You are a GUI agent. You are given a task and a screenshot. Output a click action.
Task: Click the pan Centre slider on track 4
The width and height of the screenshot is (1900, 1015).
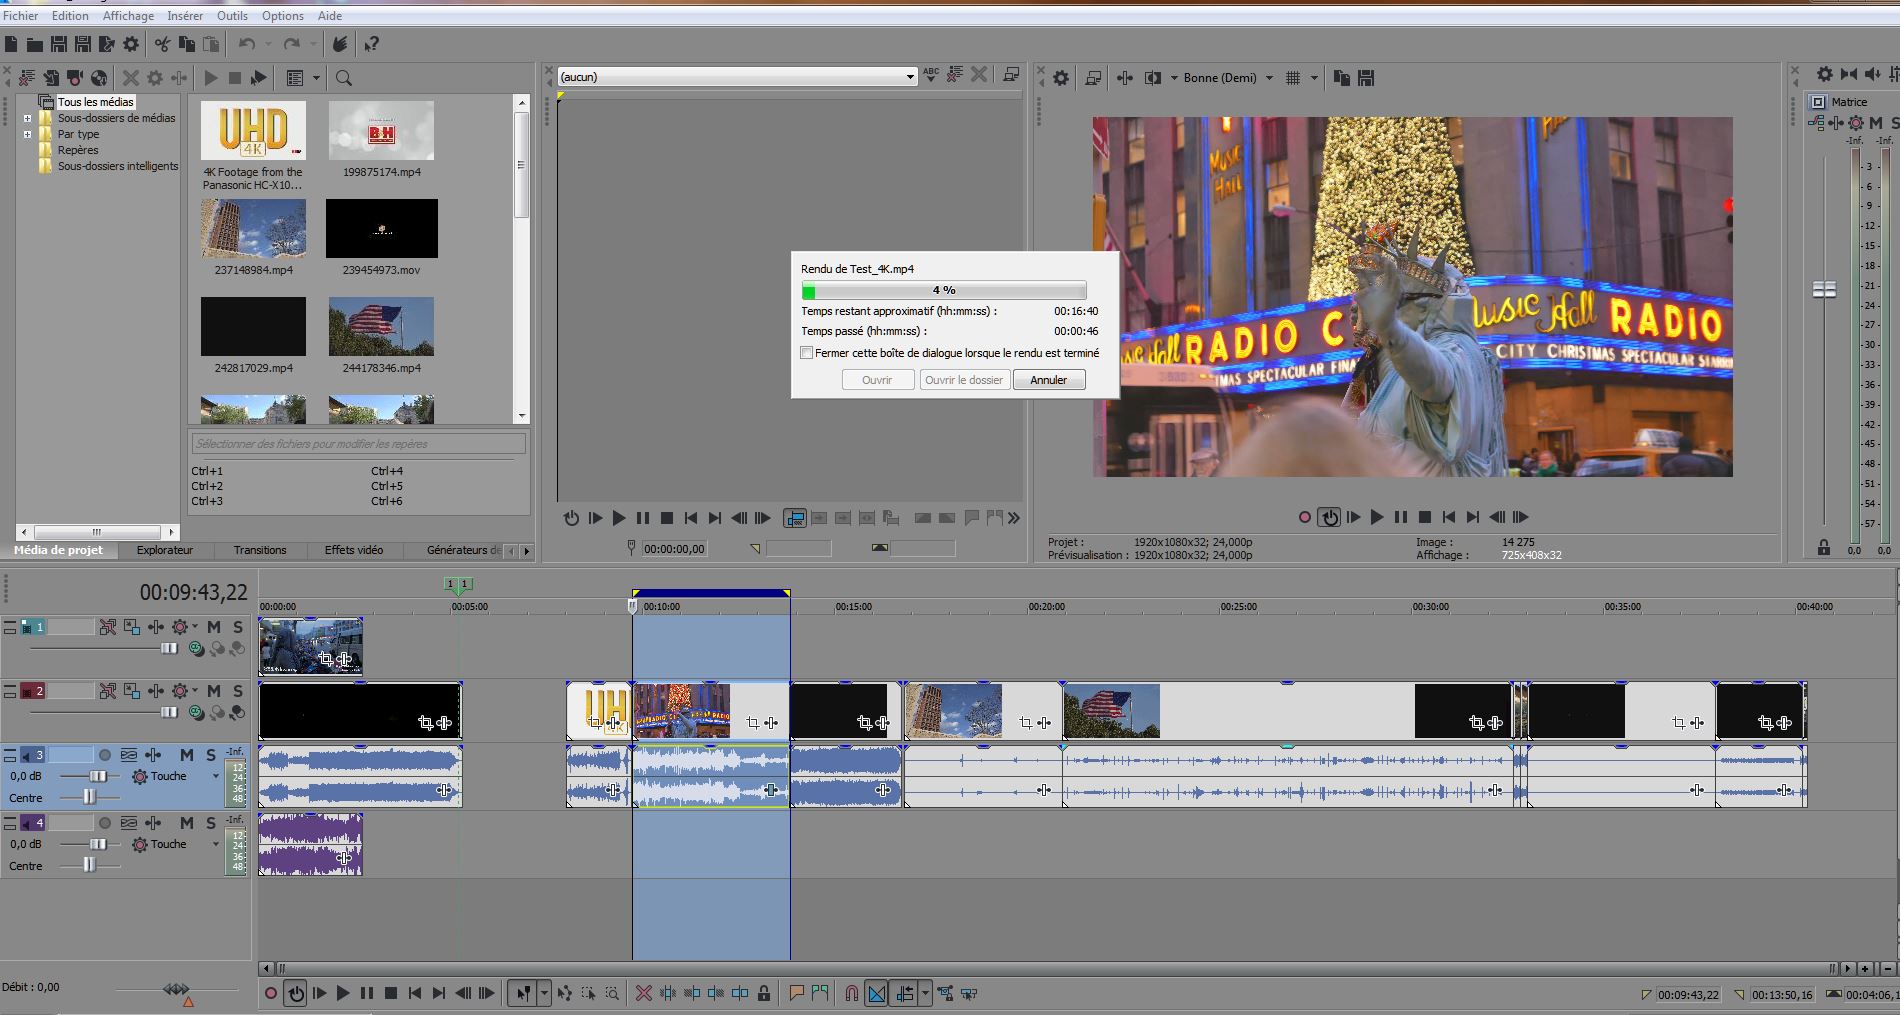90,865
